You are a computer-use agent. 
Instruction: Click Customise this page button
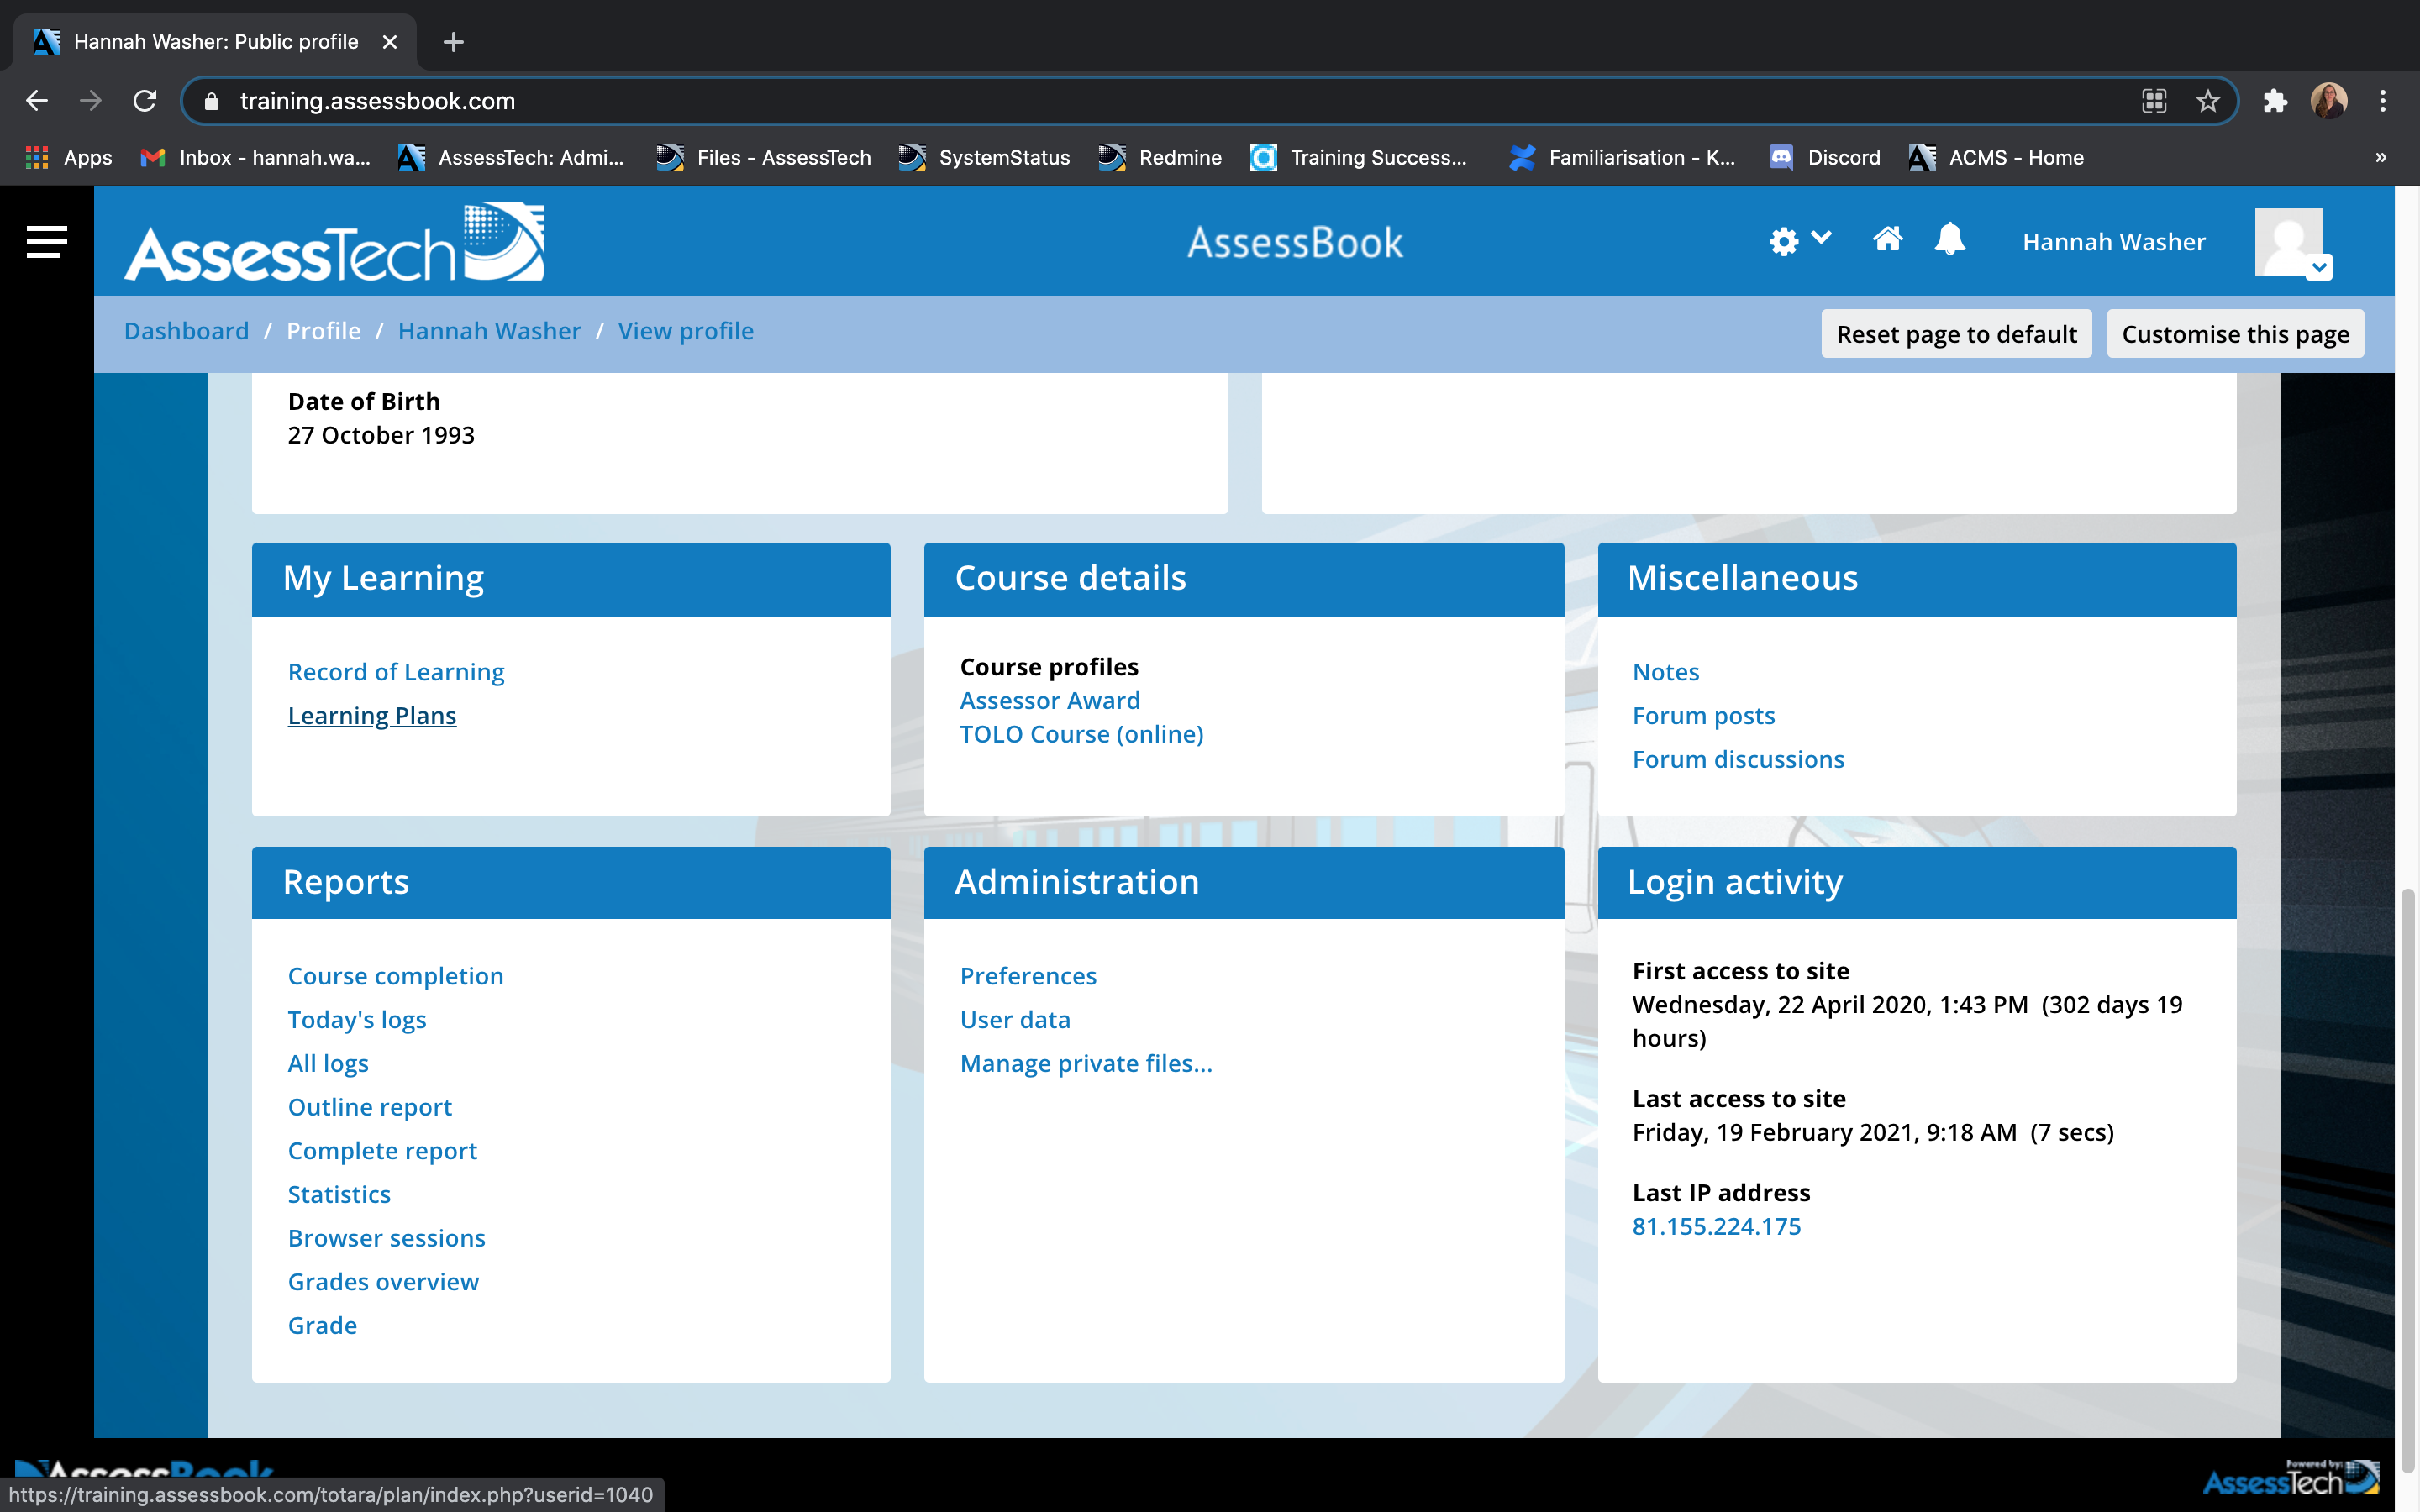pyautogui.click(x=2235, y=334)
